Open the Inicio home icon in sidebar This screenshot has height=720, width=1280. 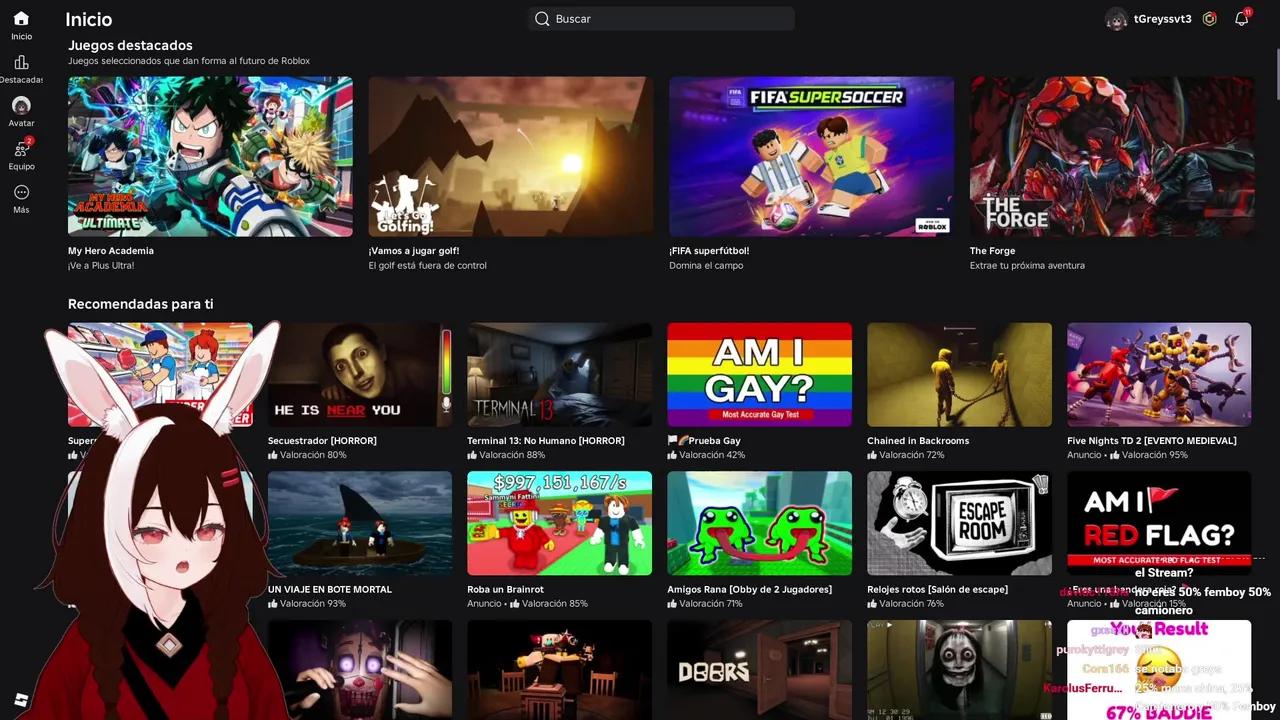point(21,19)
